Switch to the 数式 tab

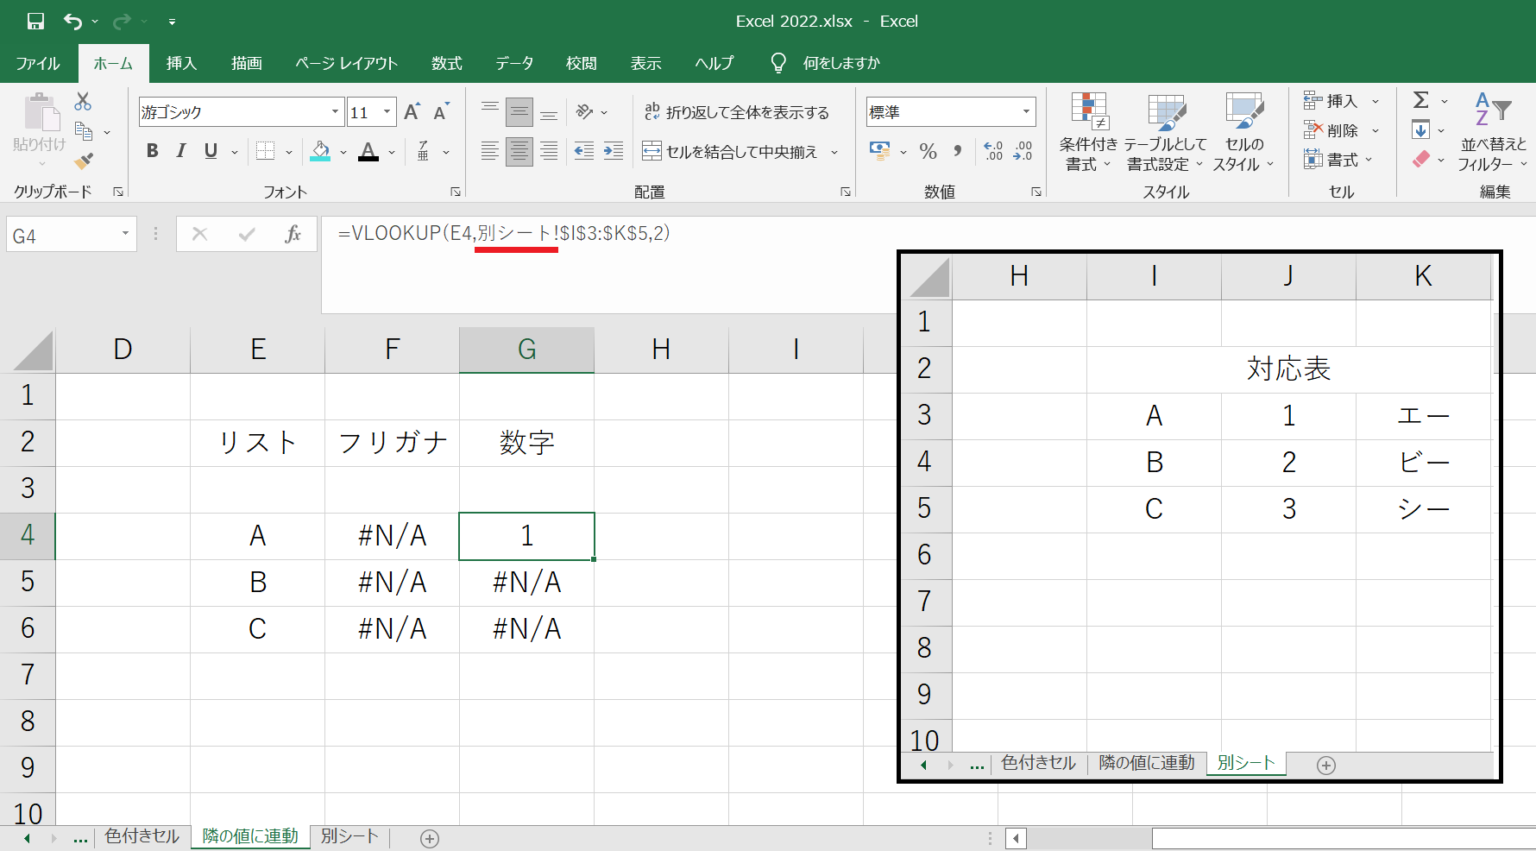pyautogui.click(x=447, y=63)
